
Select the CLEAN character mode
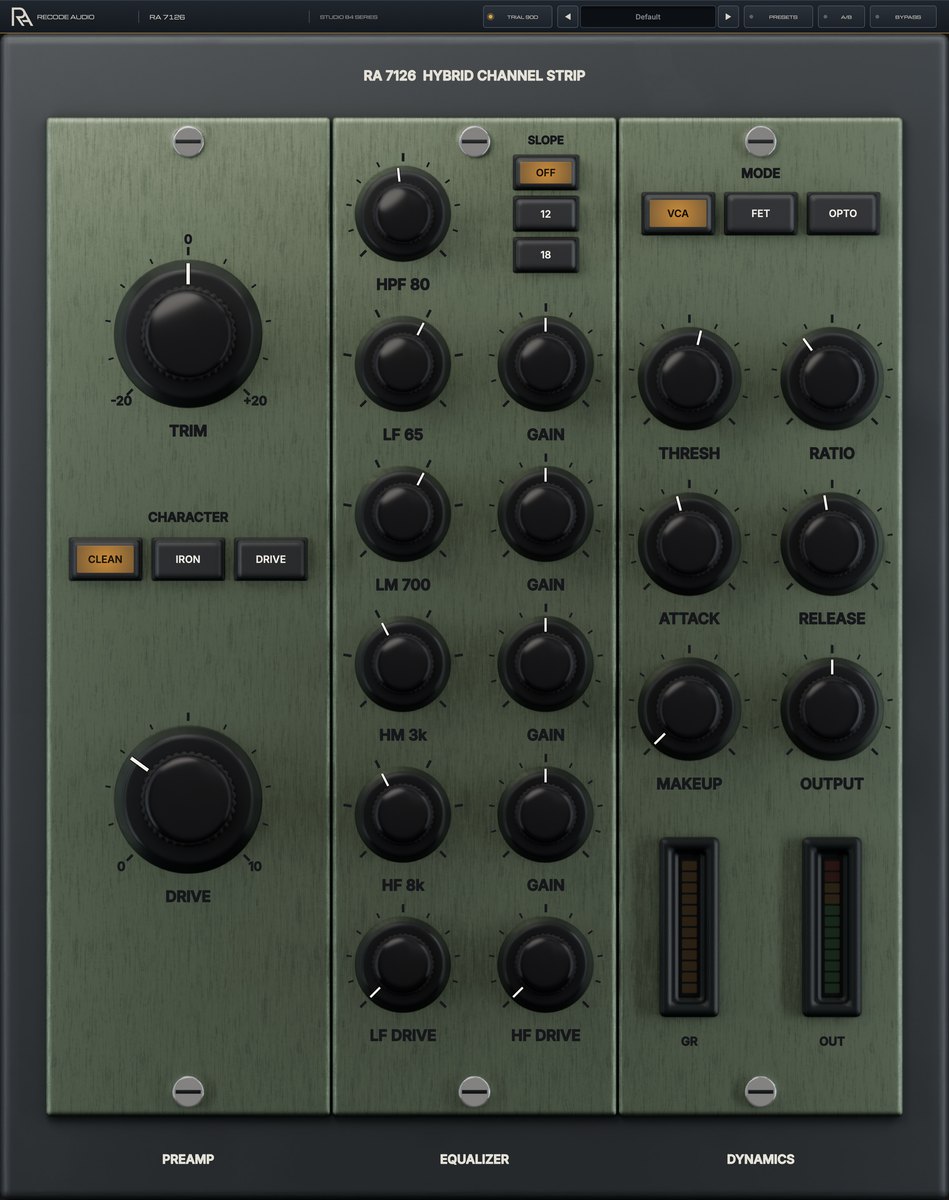click(105, 559)
